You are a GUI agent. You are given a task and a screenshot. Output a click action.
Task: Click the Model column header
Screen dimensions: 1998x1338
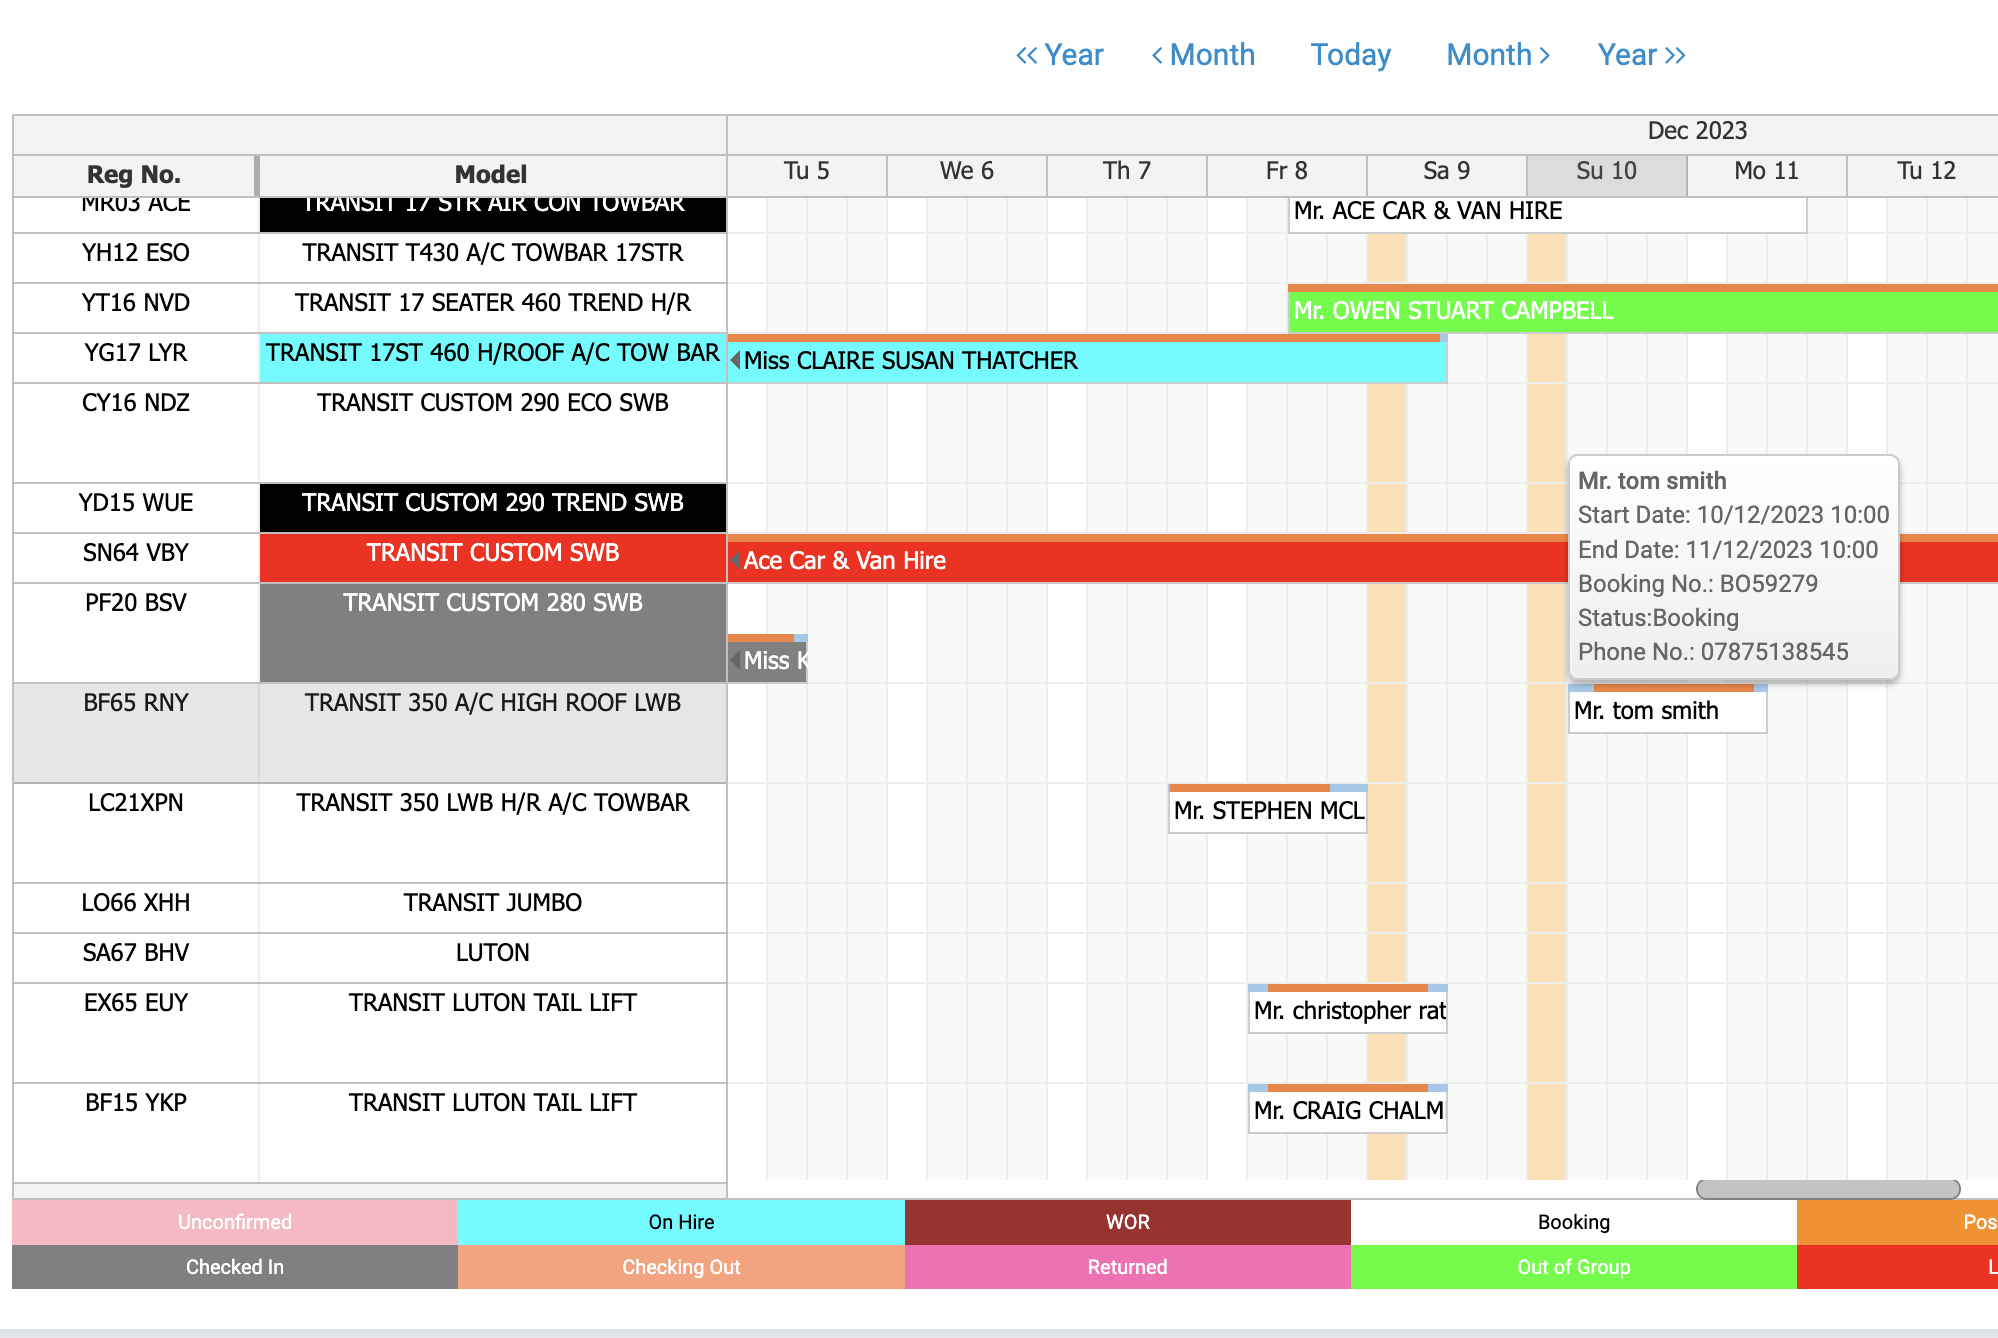[491, 175]
